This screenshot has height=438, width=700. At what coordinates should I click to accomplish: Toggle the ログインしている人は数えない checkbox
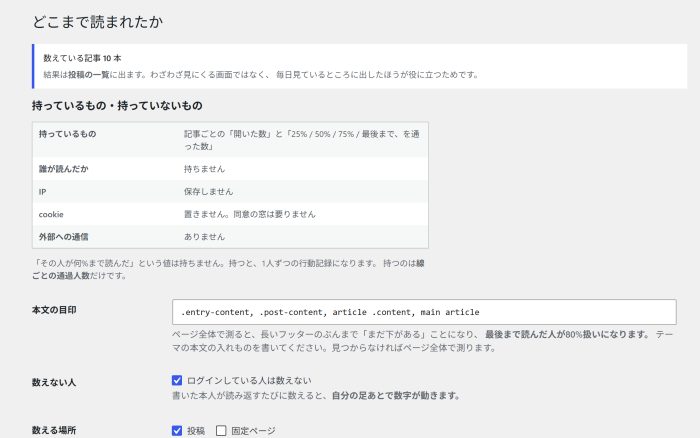[x=177, y=380]
